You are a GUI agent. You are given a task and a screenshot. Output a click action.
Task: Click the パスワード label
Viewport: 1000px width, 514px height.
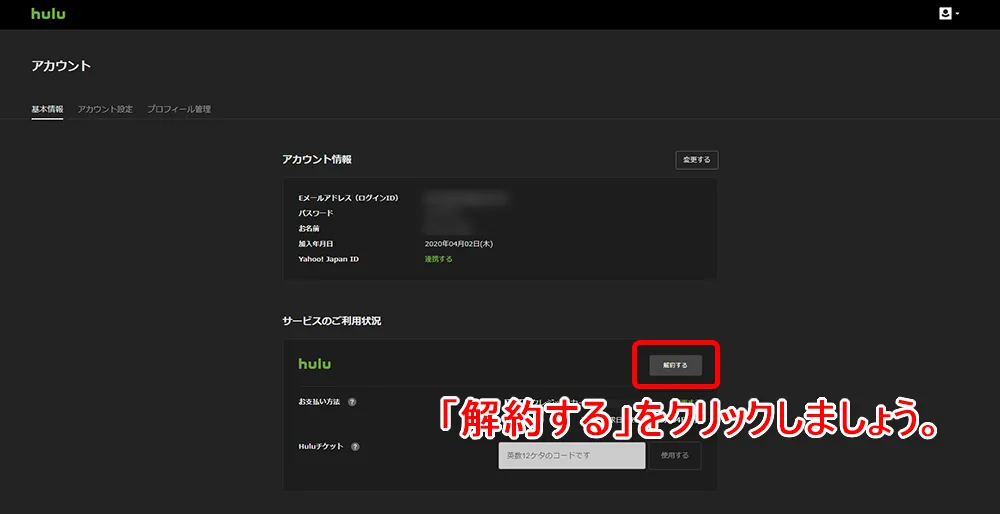pos(316,213)
